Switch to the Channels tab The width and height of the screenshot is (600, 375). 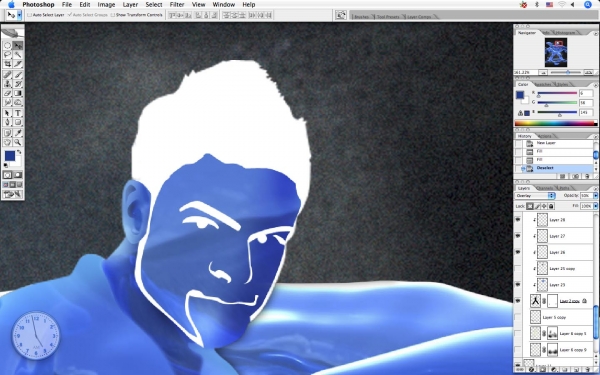tap(545, 188)
